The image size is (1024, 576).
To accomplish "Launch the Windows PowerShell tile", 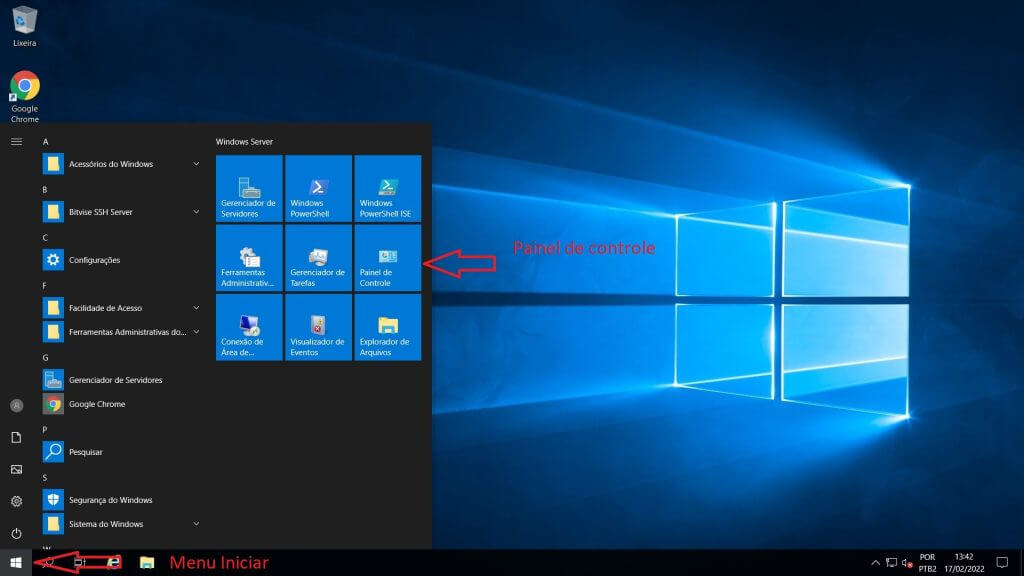I will 318,189.
